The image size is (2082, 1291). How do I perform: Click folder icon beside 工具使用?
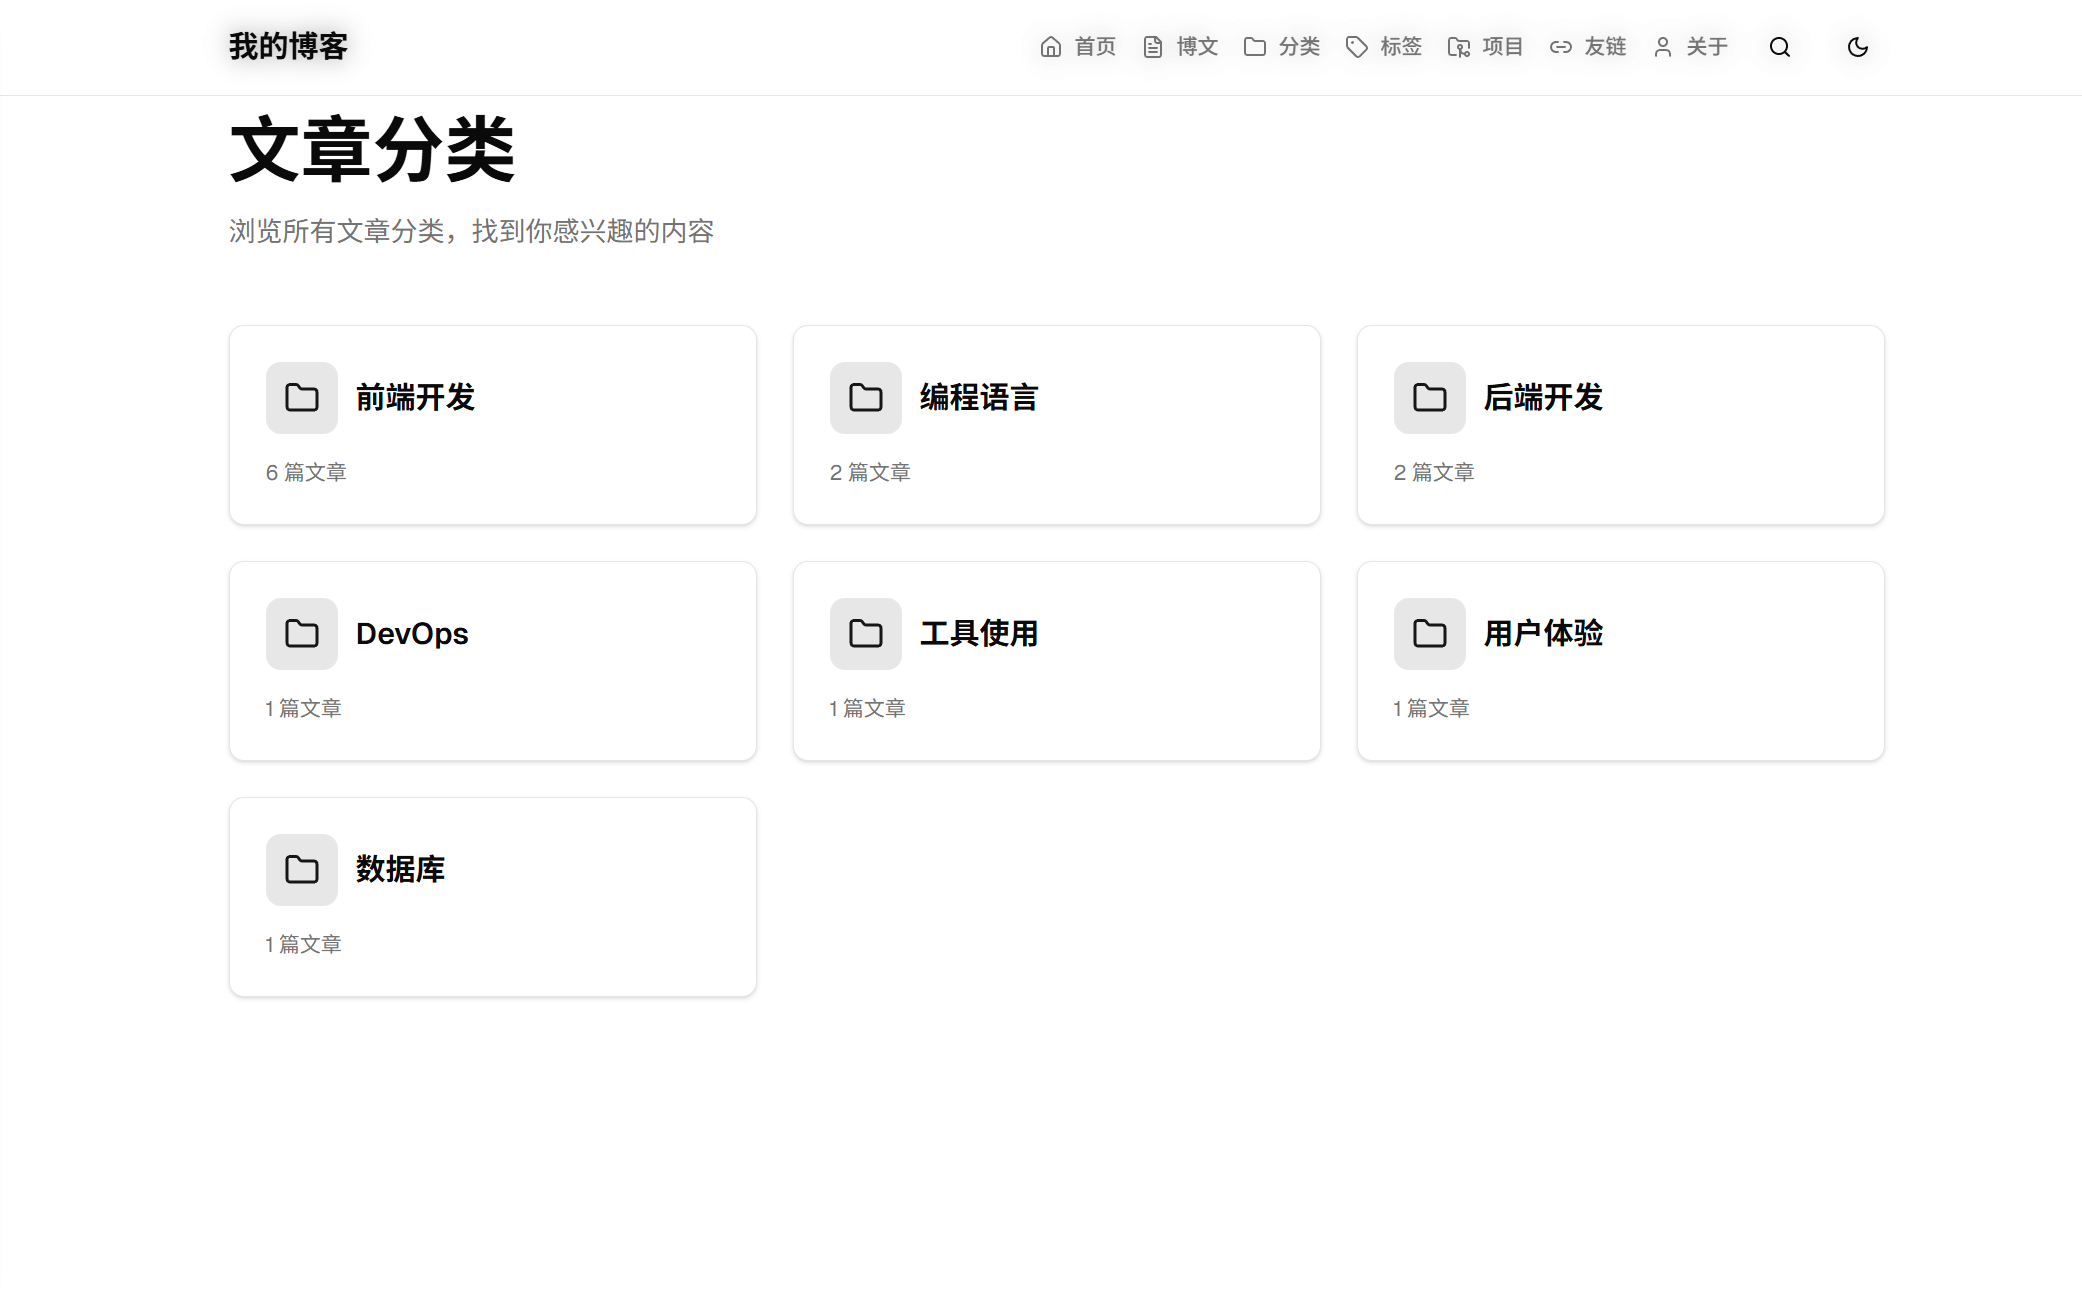click(865, 634)
